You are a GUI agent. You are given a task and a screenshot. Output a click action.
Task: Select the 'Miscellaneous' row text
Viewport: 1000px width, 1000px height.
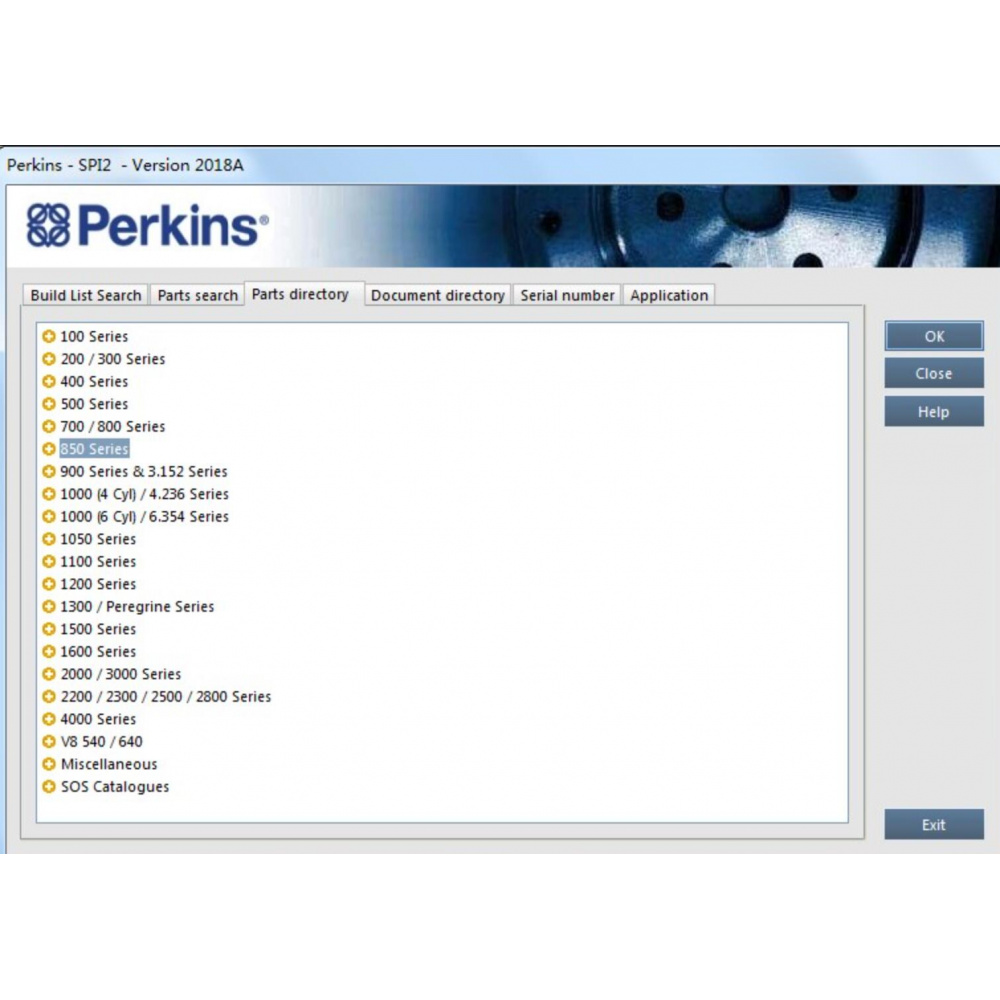coord(109,764)
